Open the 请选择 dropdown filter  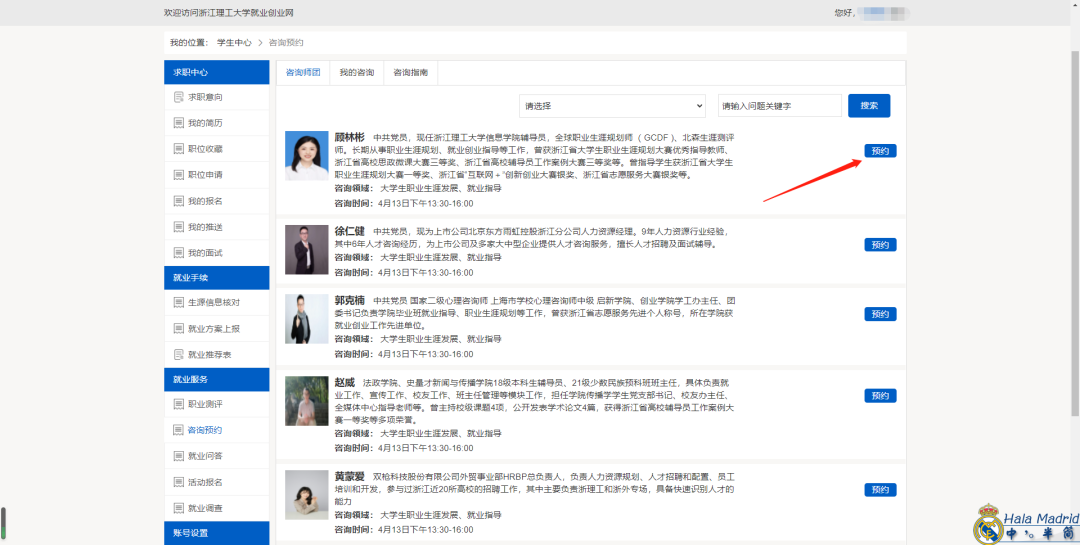coord(613,106)
